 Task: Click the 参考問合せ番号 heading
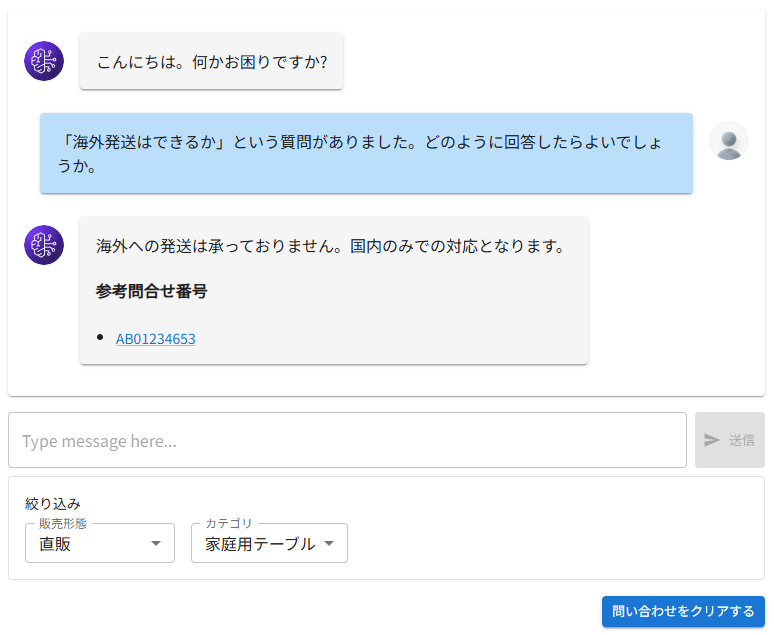pyautogui.click(x=152, y=291)
